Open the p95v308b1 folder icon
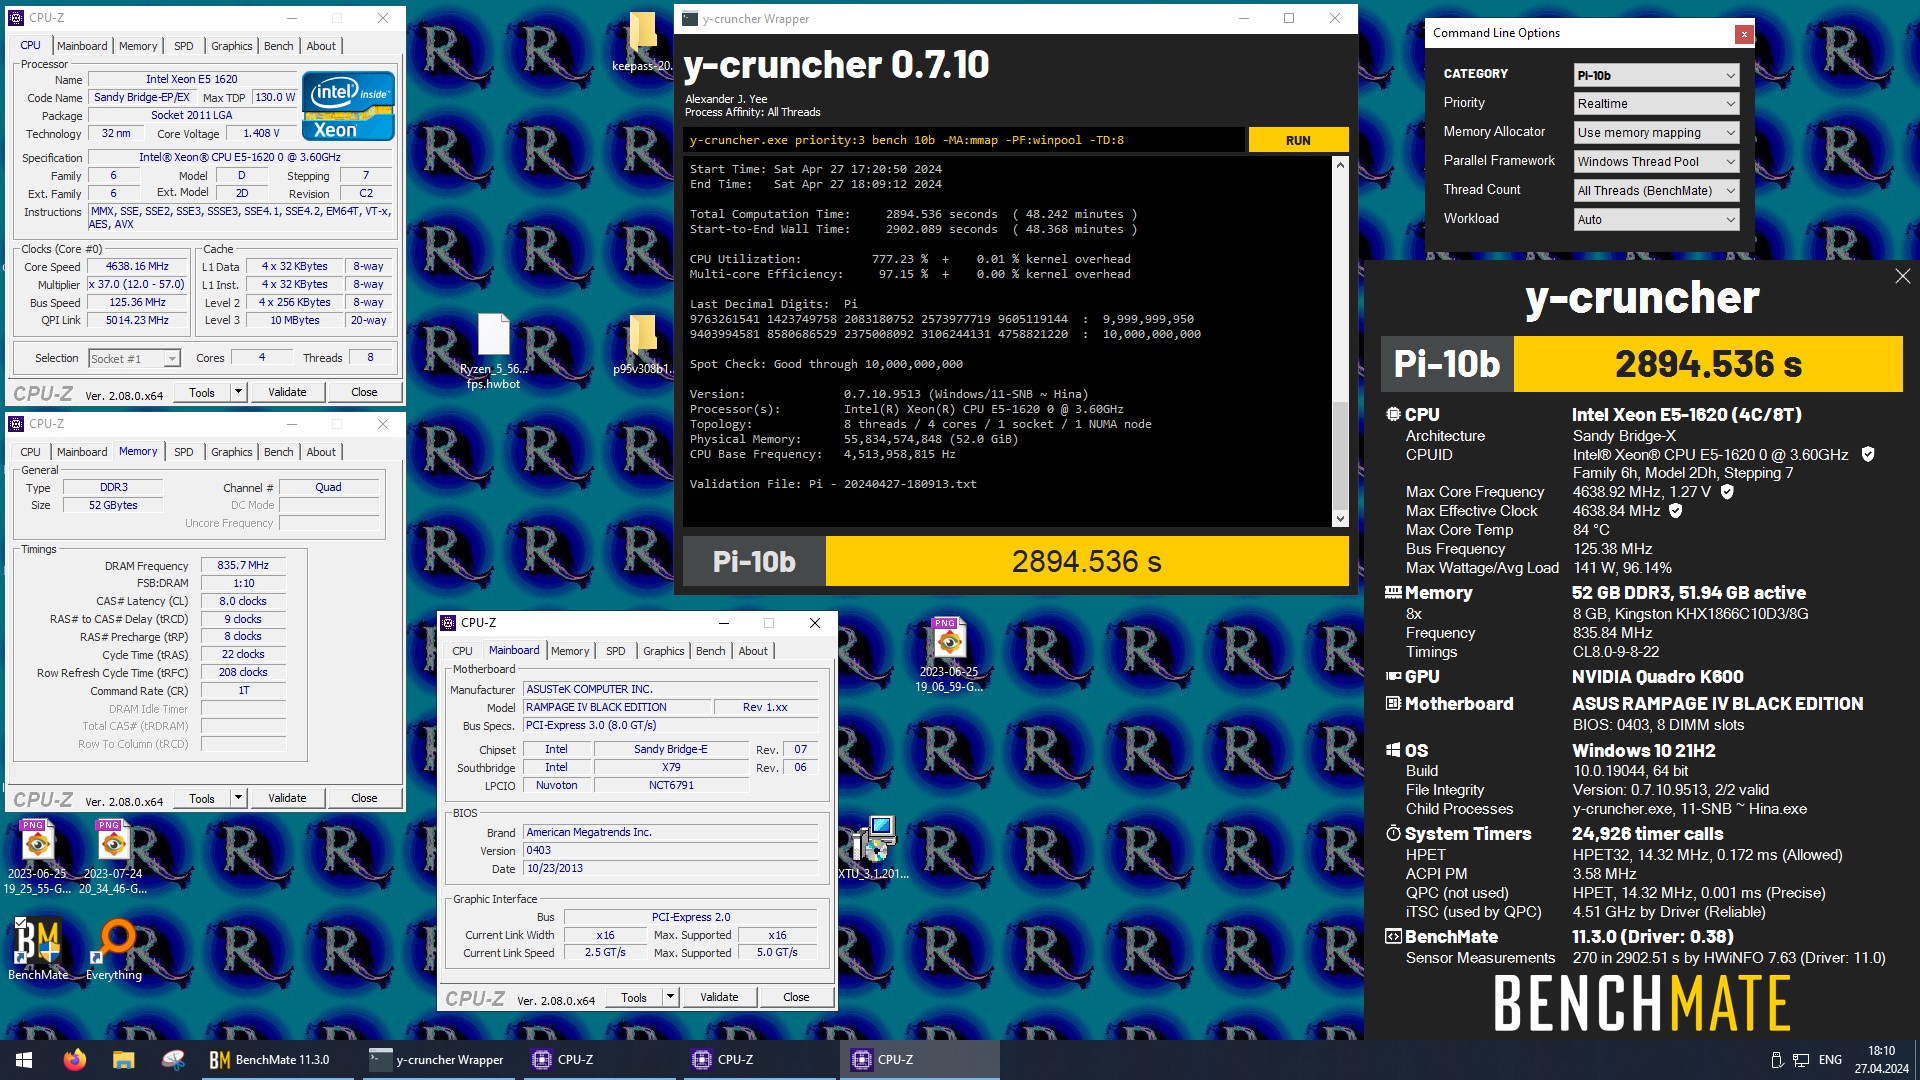 tap(641, 345)
